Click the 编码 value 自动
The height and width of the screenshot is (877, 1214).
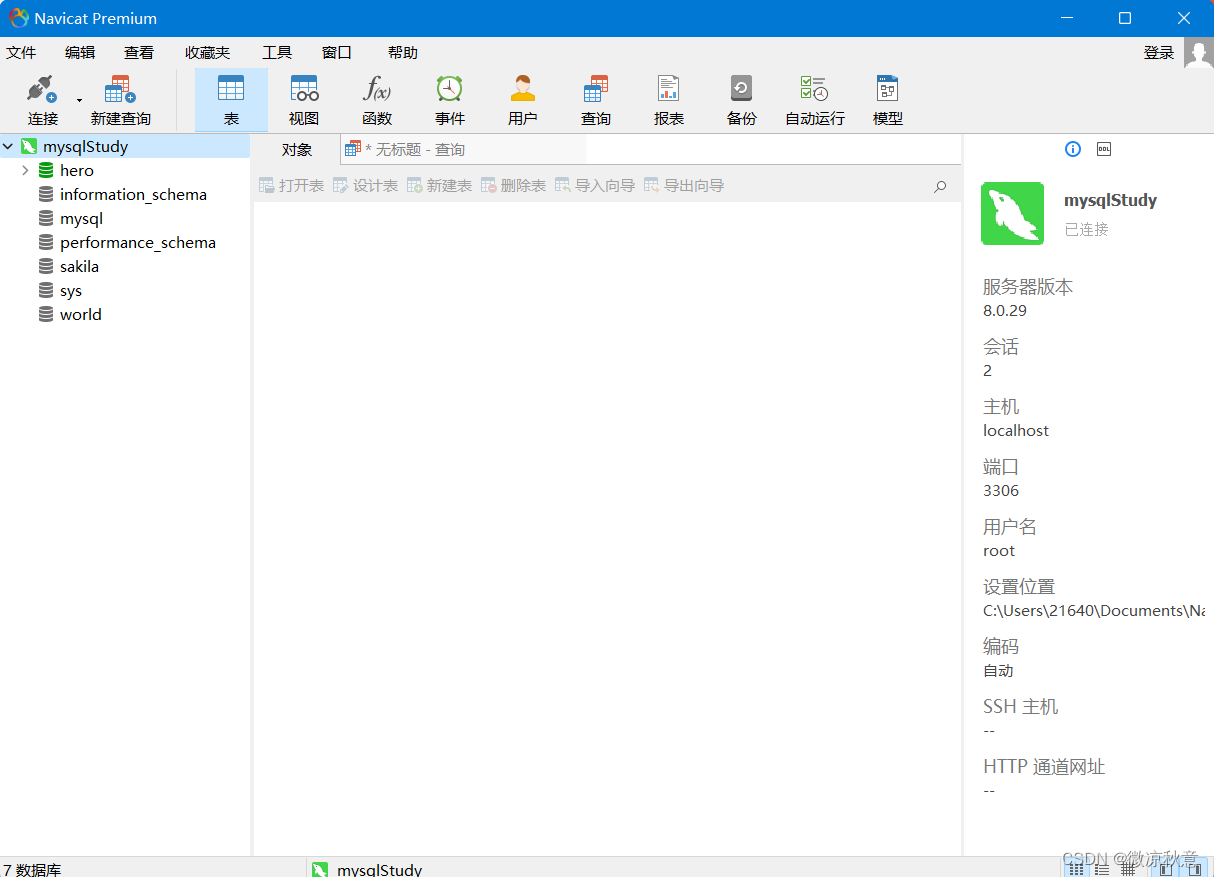[x=998, y=671]
